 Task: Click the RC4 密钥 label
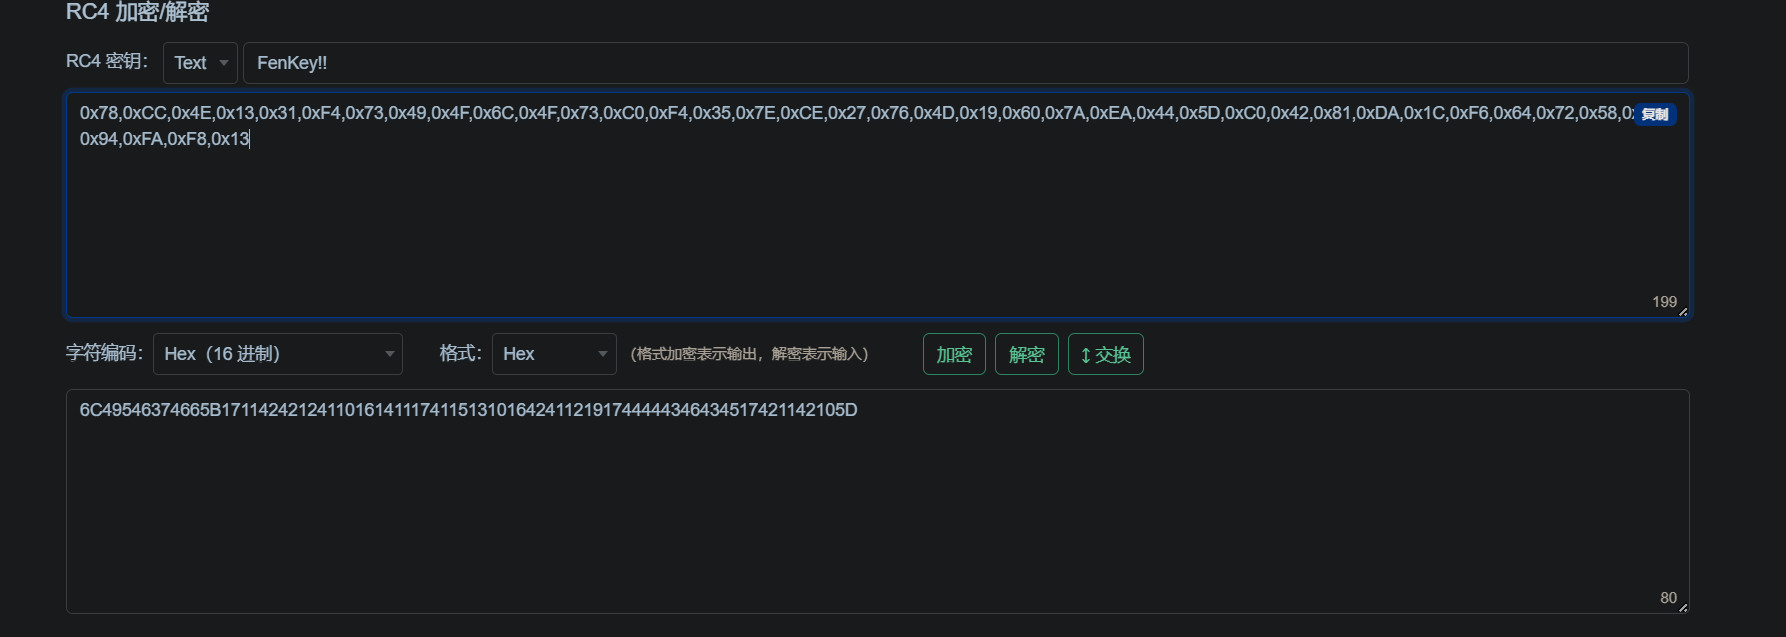click(x=107, y=61)
